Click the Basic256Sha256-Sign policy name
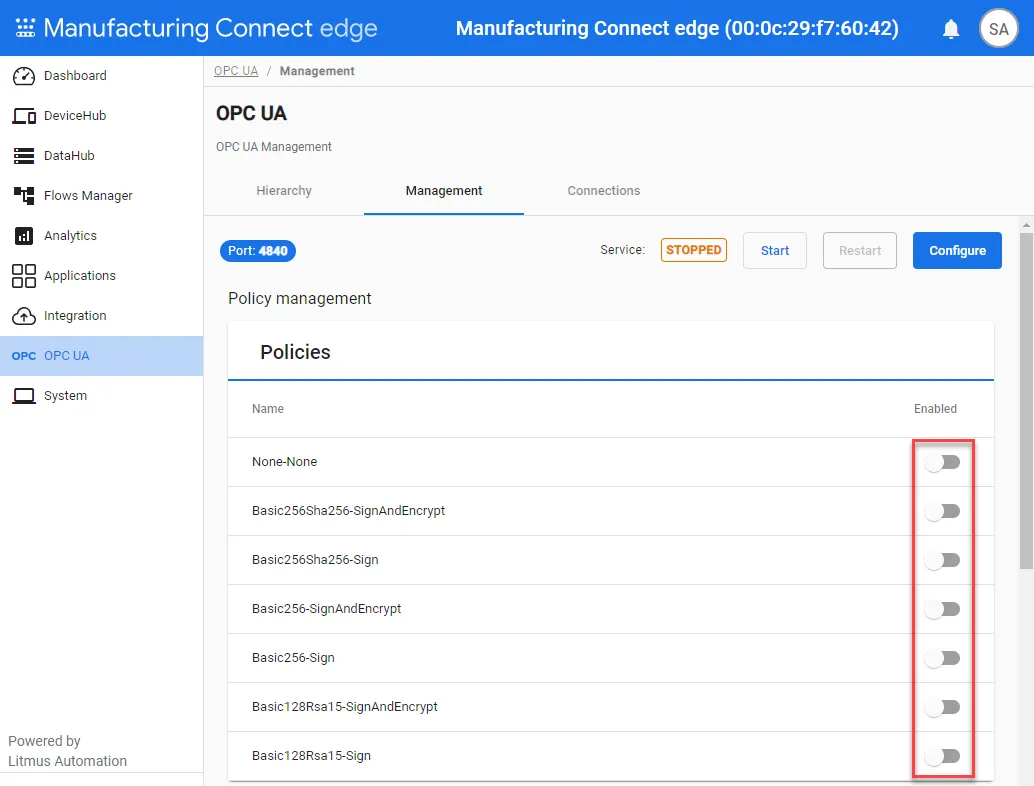Screen dimensions: 1034x786 (x=315, y=560)
